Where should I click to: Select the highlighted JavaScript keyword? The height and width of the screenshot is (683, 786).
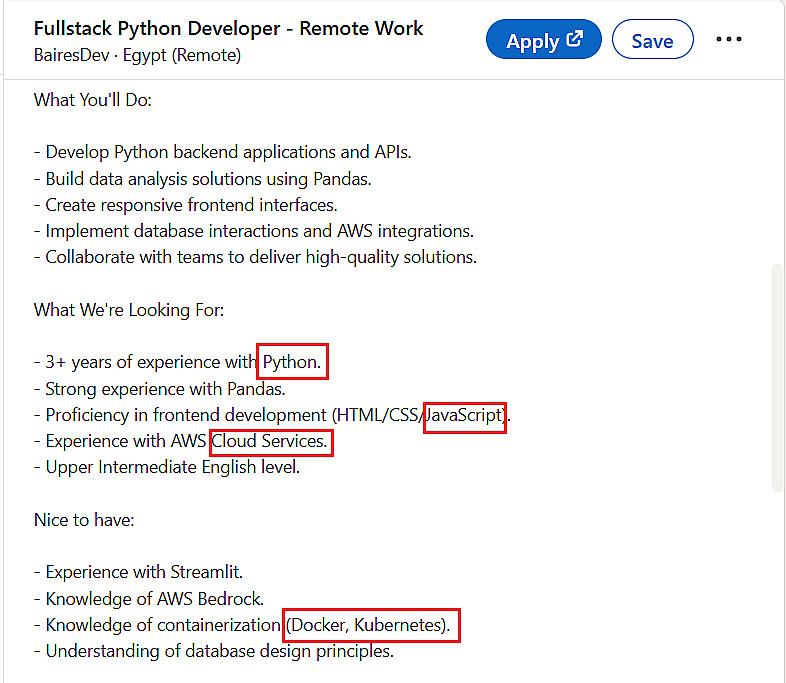464,415
